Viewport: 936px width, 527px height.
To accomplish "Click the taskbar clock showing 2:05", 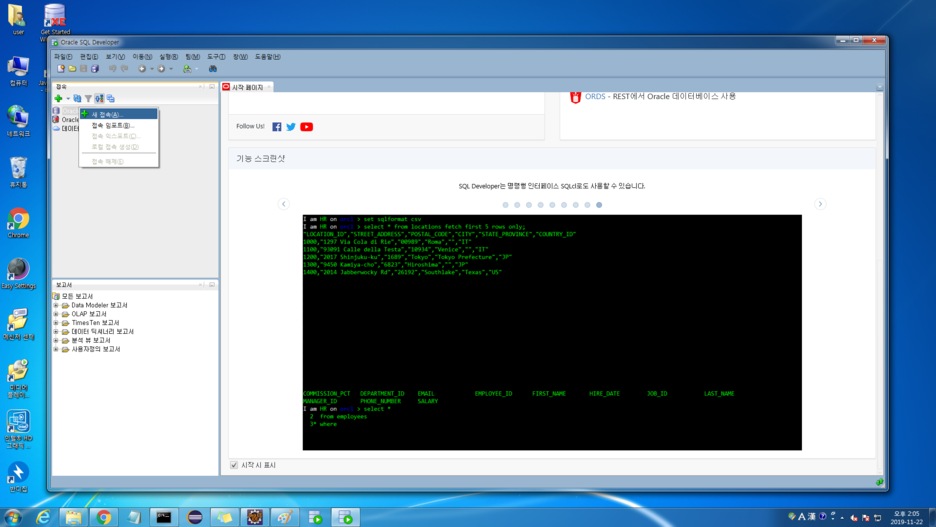I will click(x=906, y=517).
